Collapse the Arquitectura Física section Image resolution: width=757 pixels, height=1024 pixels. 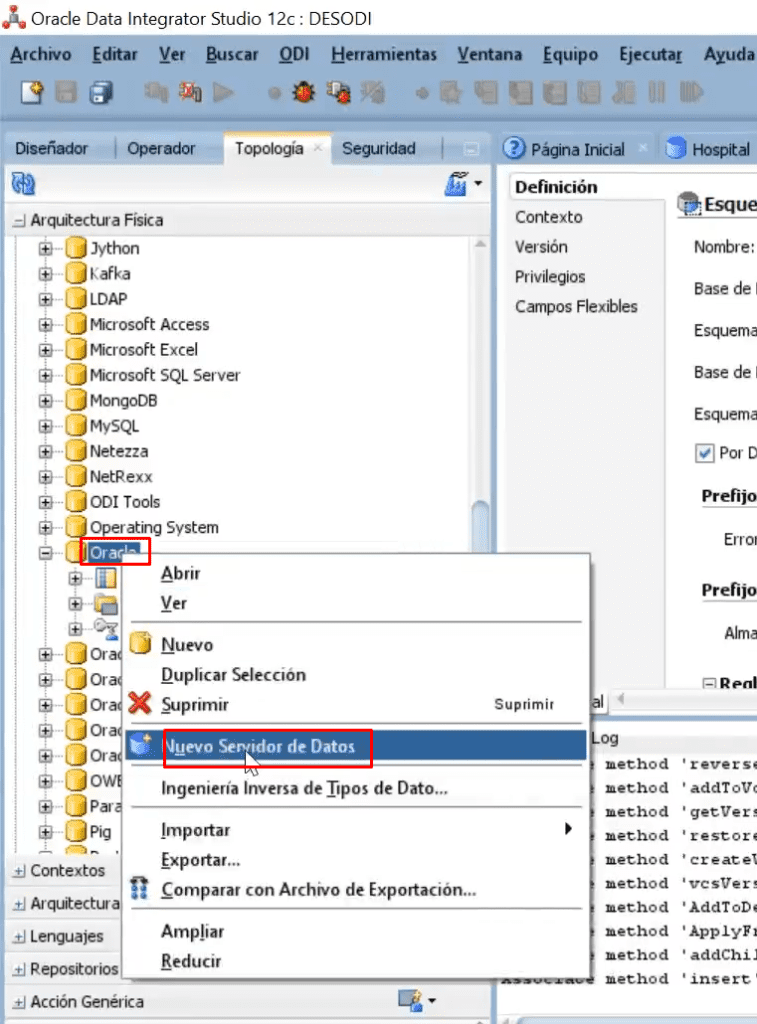(x=20, y=221)
